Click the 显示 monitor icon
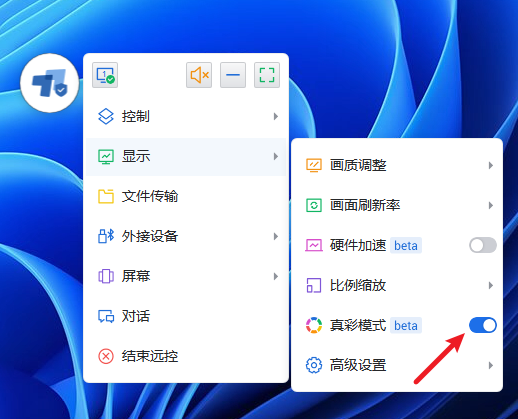 pos(106,156)
